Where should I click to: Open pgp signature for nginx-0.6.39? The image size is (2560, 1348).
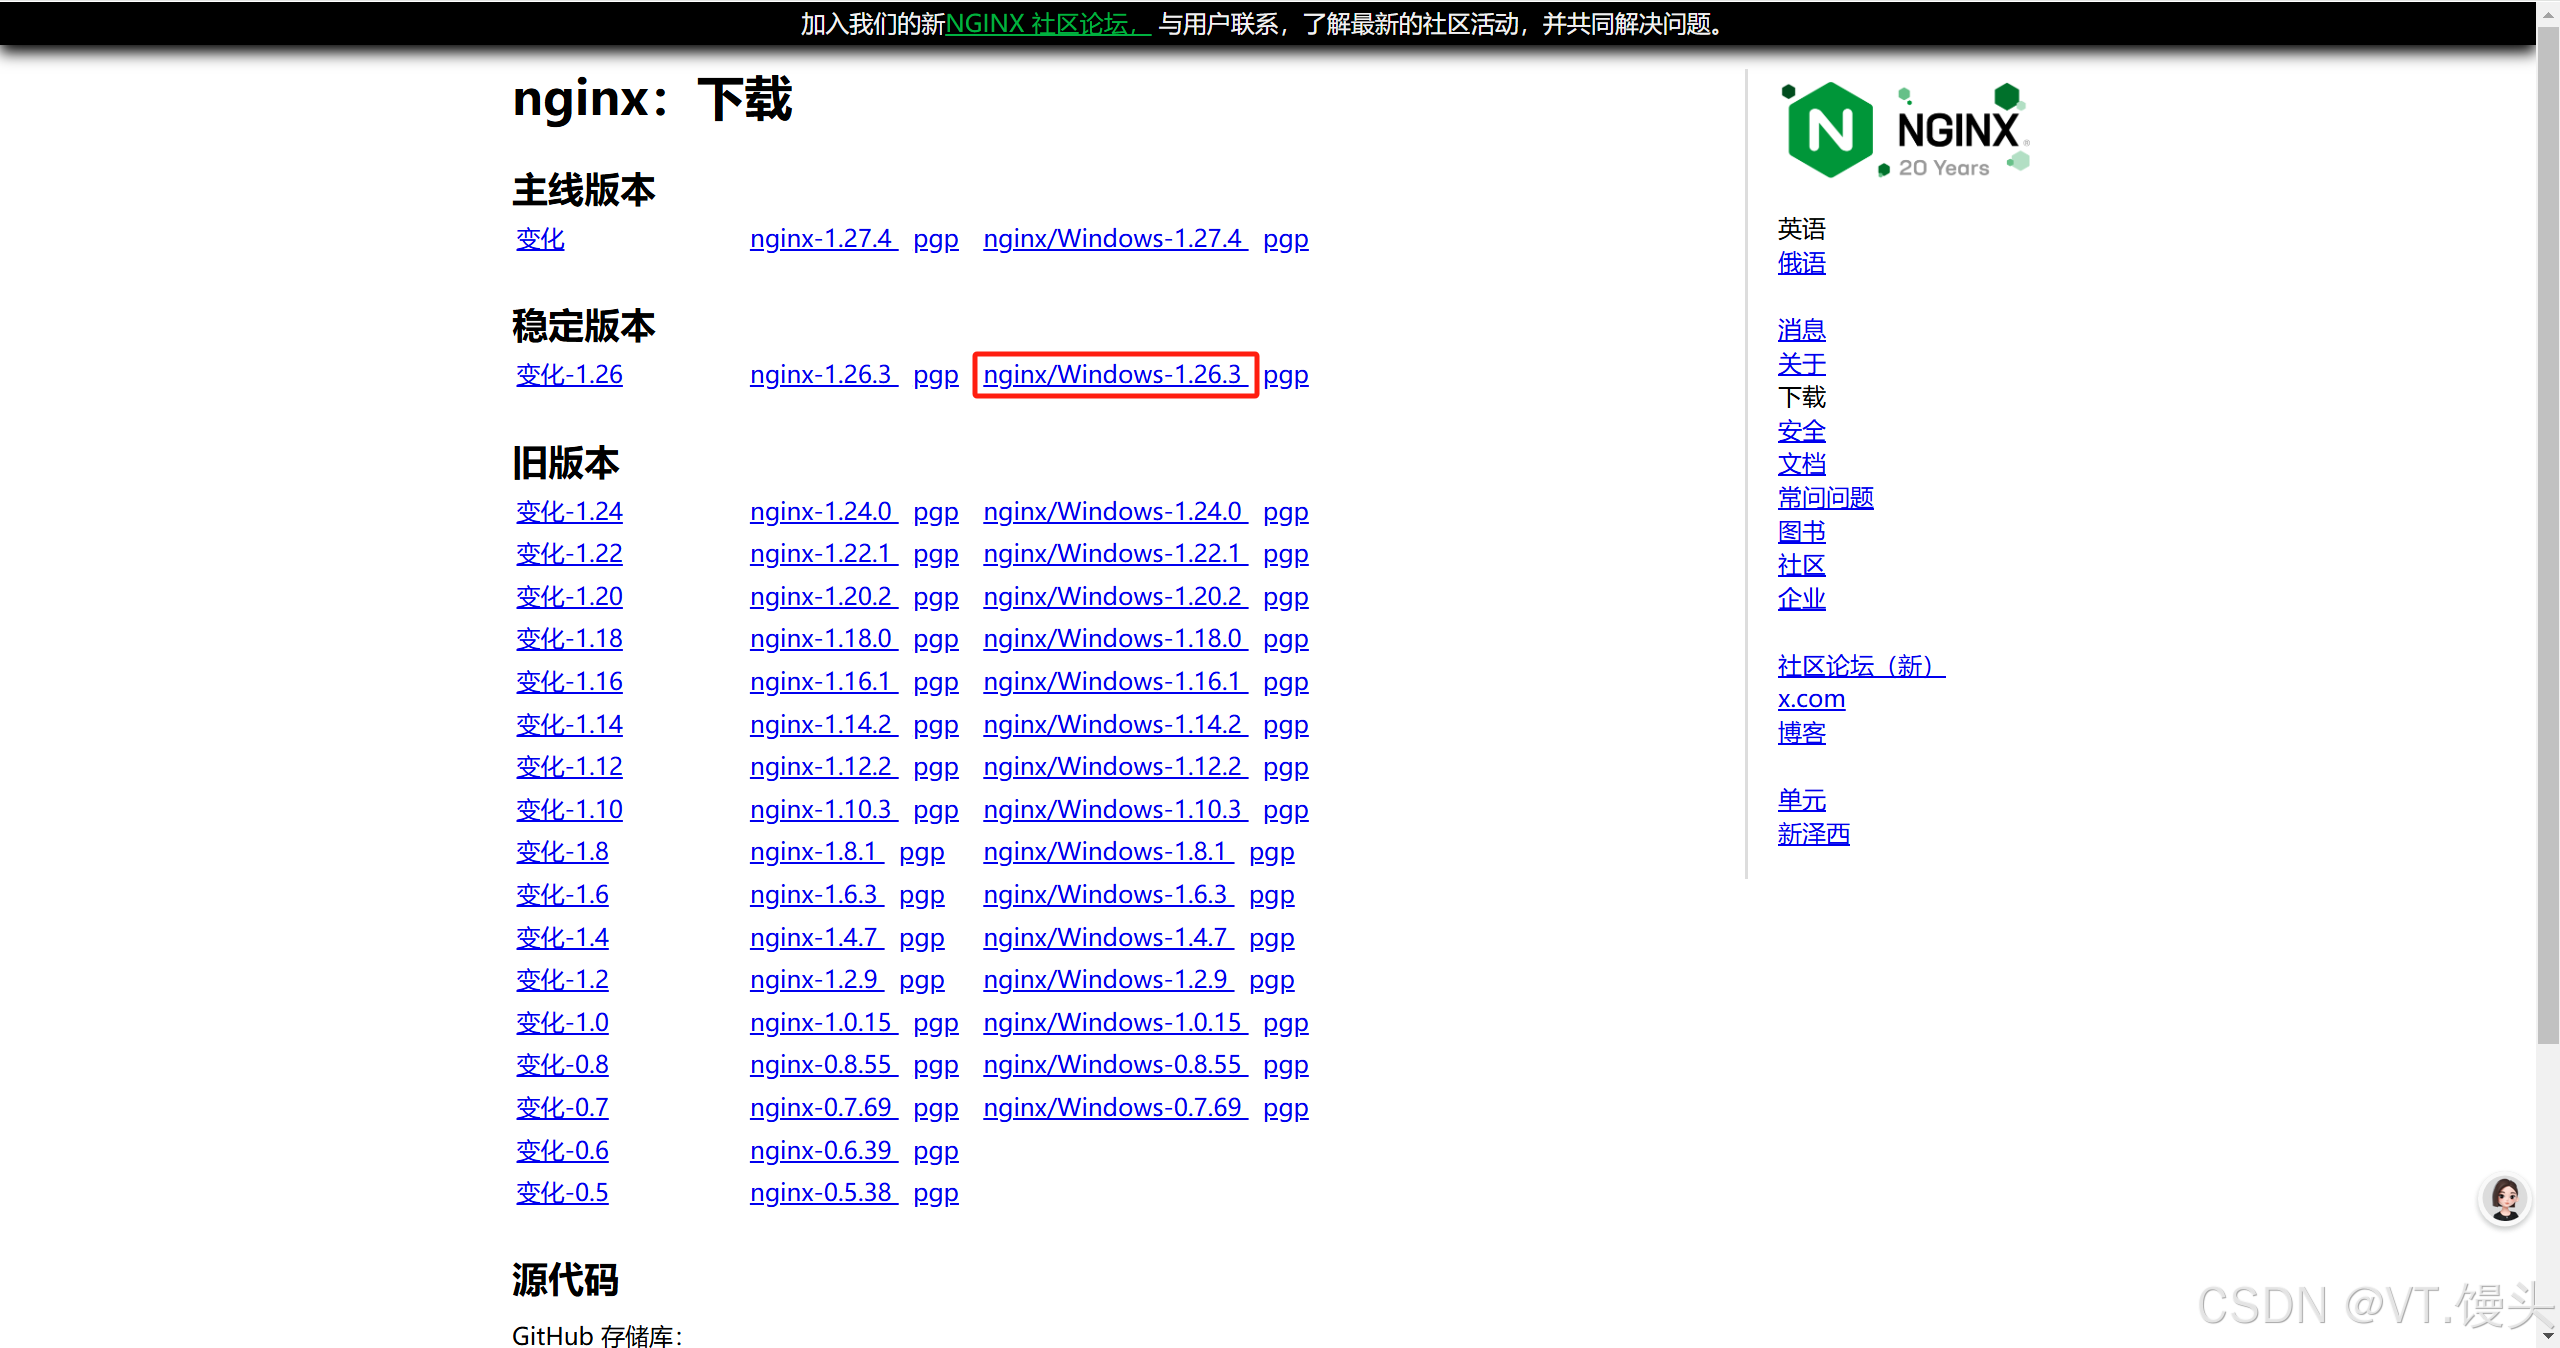[x=936, y=1151]
